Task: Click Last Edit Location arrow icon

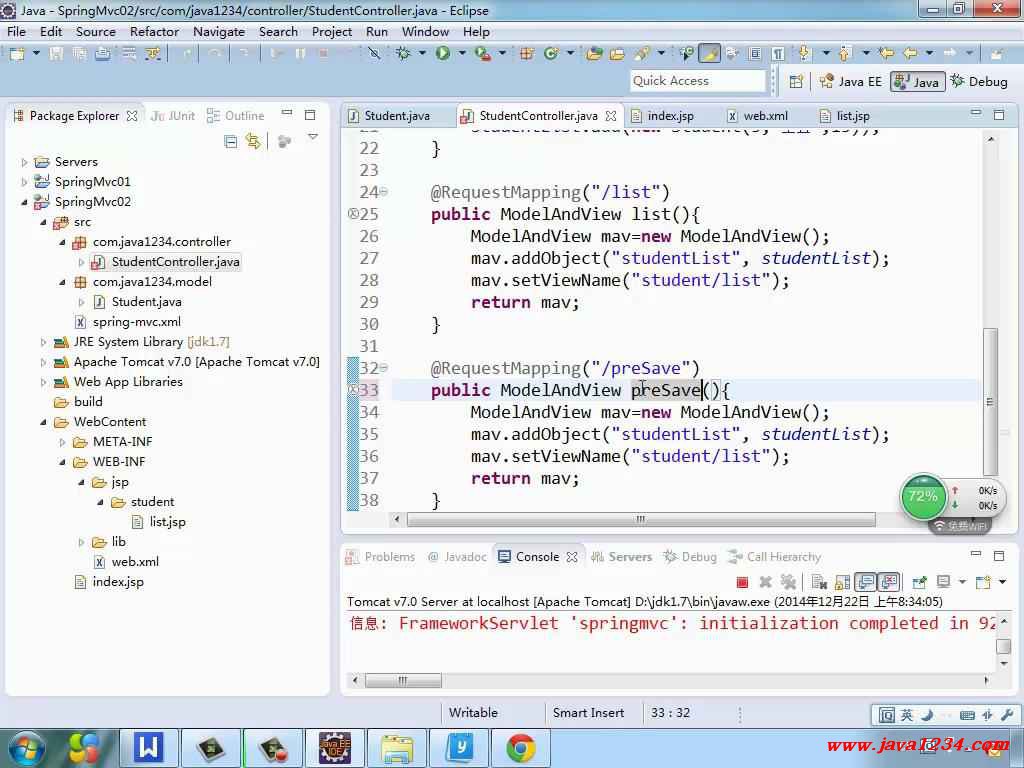Action: pyautogui.click(x=886, y=54)
